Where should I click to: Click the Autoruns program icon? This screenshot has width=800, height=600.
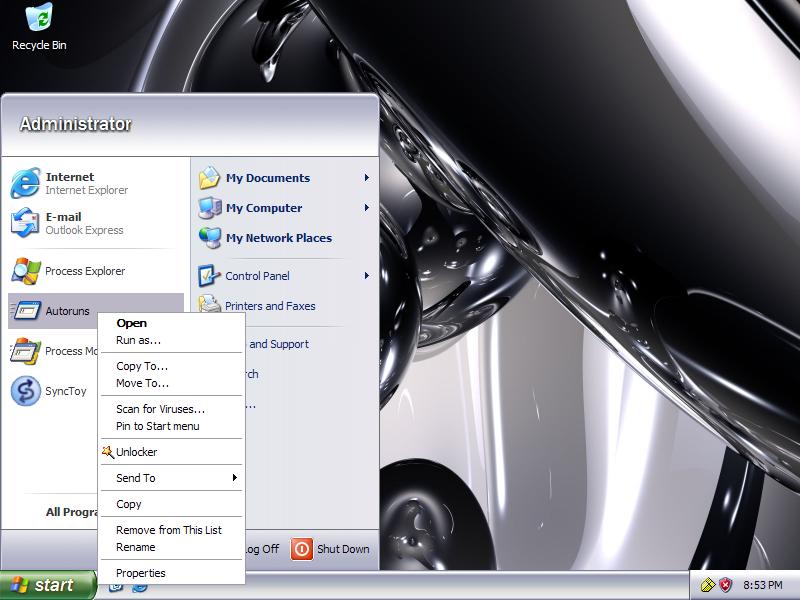26,310
